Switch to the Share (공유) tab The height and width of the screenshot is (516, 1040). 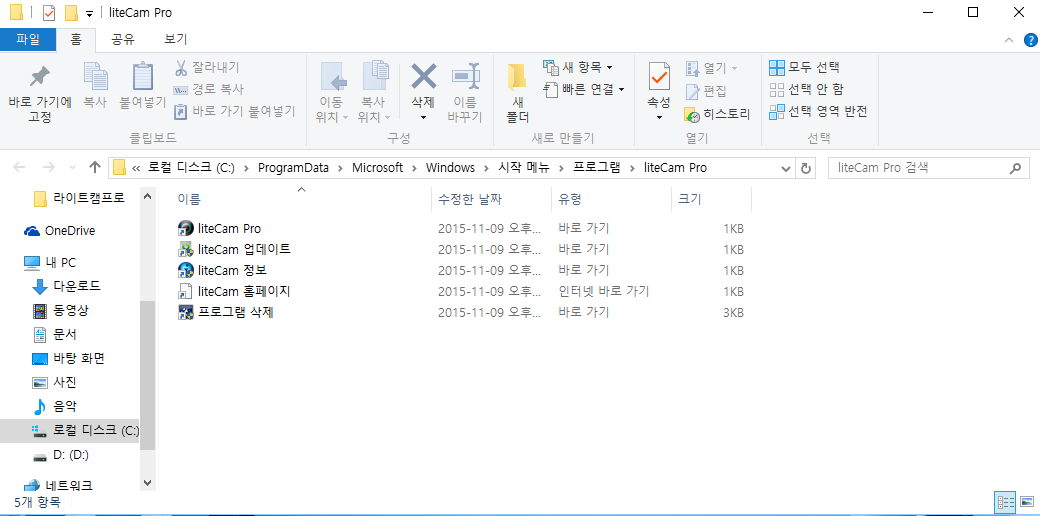point(123,39)
